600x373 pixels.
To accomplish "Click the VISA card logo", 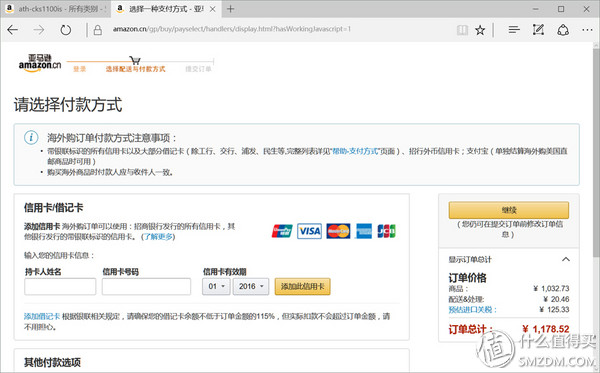I will pos(309,231).
